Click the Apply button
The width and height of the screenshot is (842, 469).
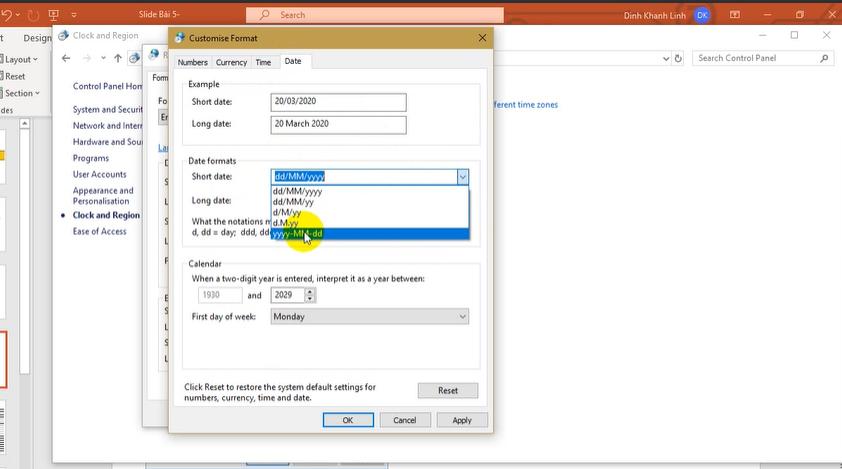[x=461, y=420]
